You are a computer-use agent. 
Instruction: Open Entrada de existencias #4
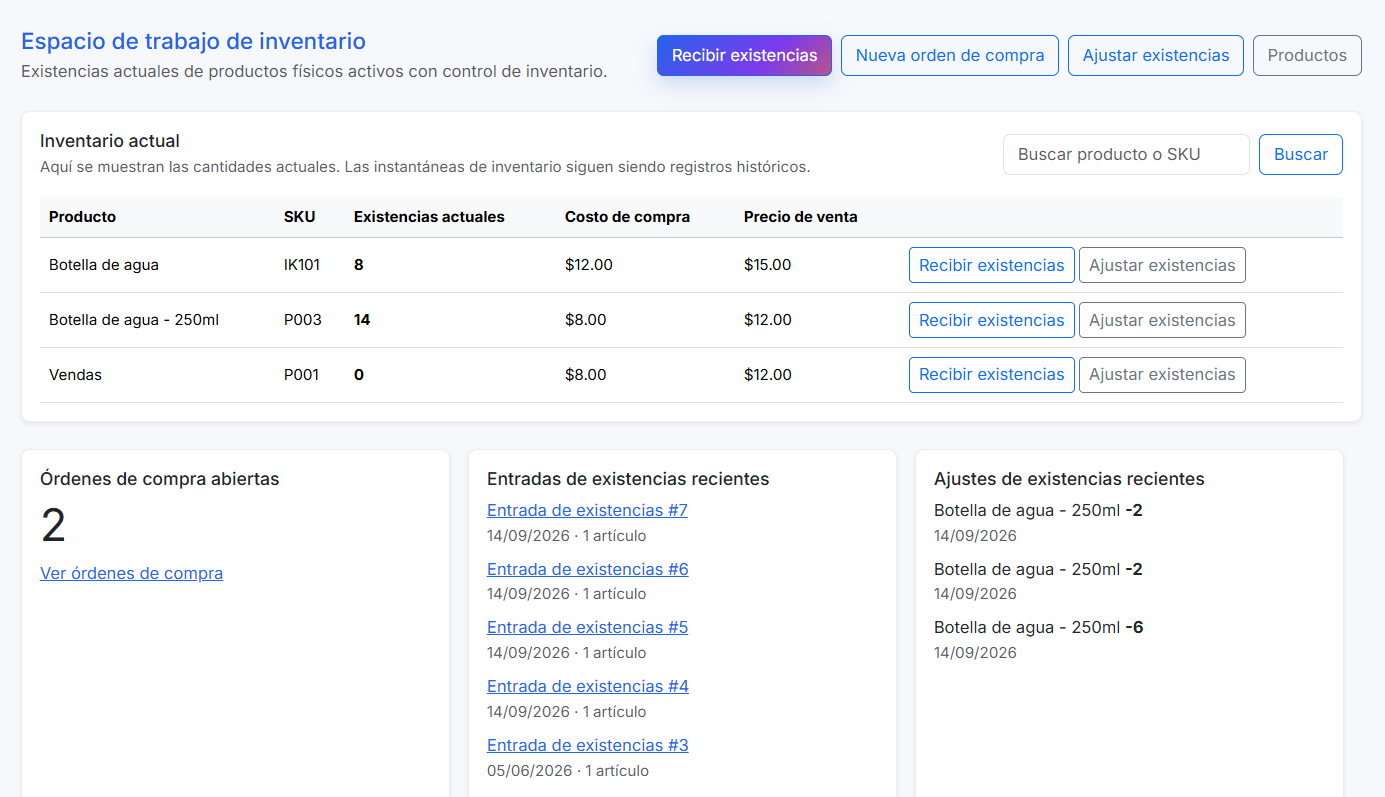[x=587, y=686]
